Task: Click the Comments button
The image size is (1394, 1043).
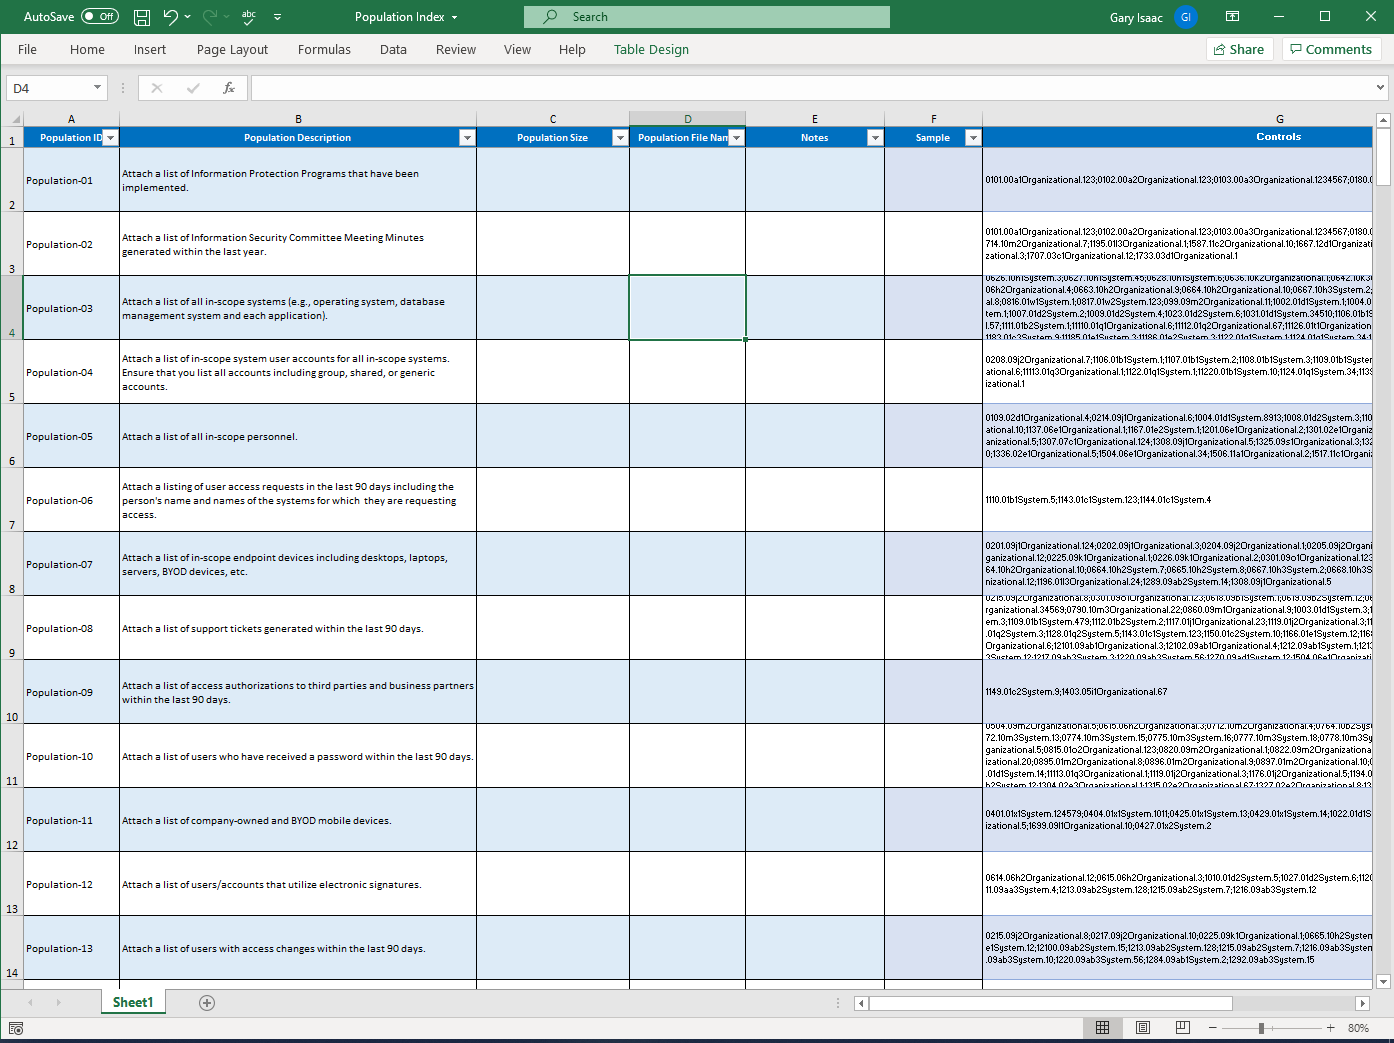Action: 1331,49
